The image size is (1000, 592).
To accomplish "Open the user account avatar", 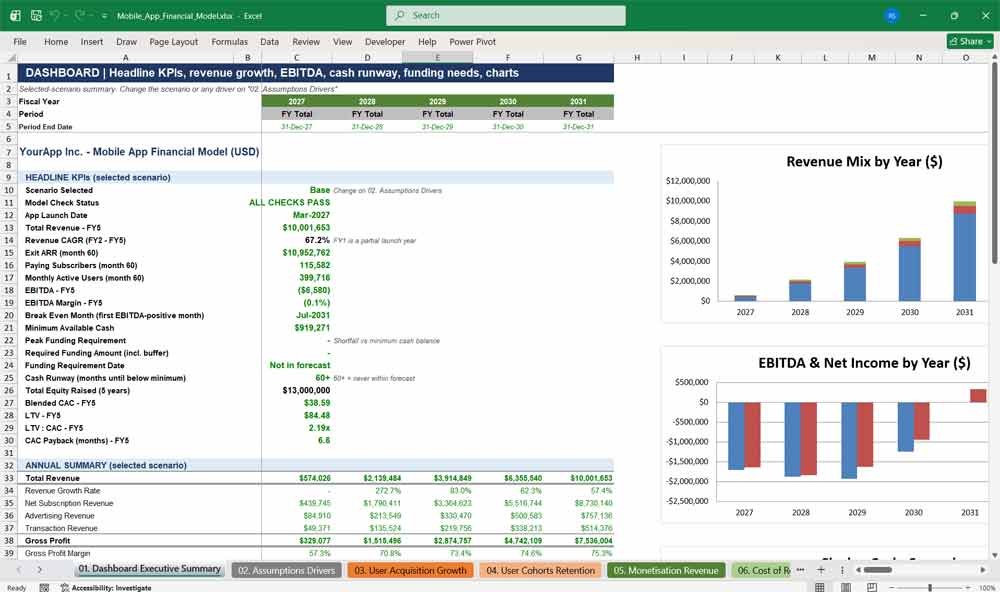I will [x=892, y=15].
